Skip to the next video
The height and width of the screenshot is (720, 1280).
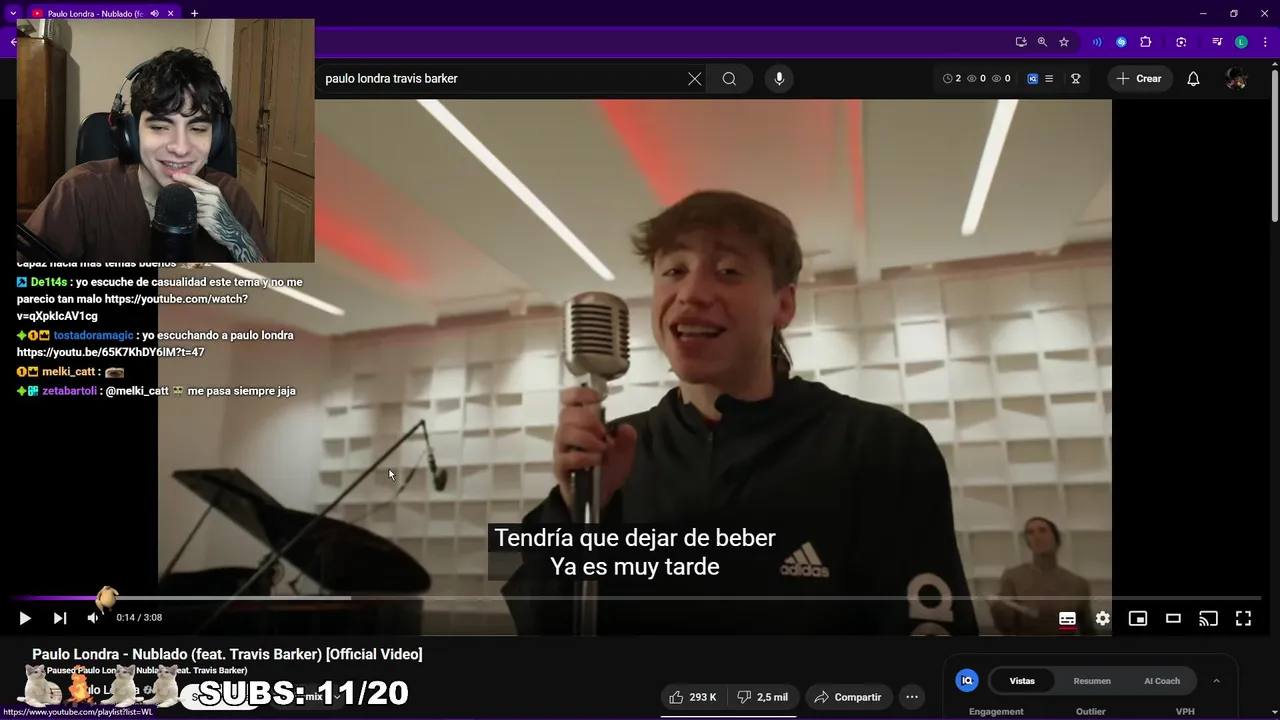click(60, 618)
